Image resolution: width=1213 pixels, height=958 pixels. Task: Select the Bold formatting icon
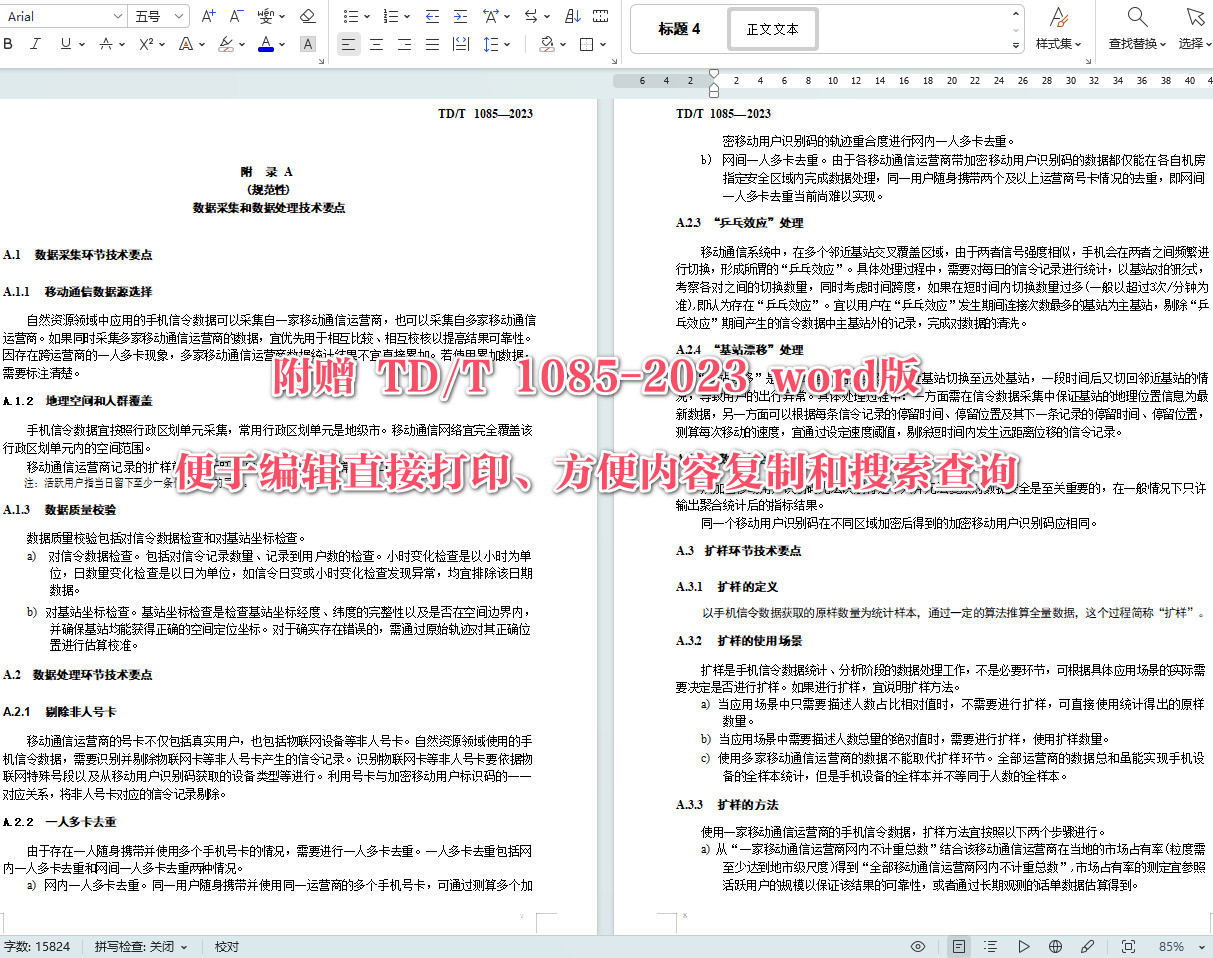click(9, 45)
